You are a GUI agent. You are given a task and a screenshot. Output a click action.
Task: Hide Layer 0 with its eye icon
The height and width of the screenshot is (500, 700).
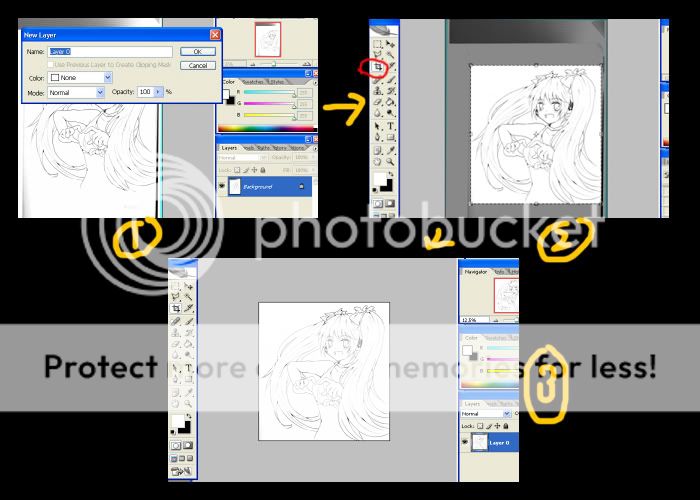(x=465, y=442)
